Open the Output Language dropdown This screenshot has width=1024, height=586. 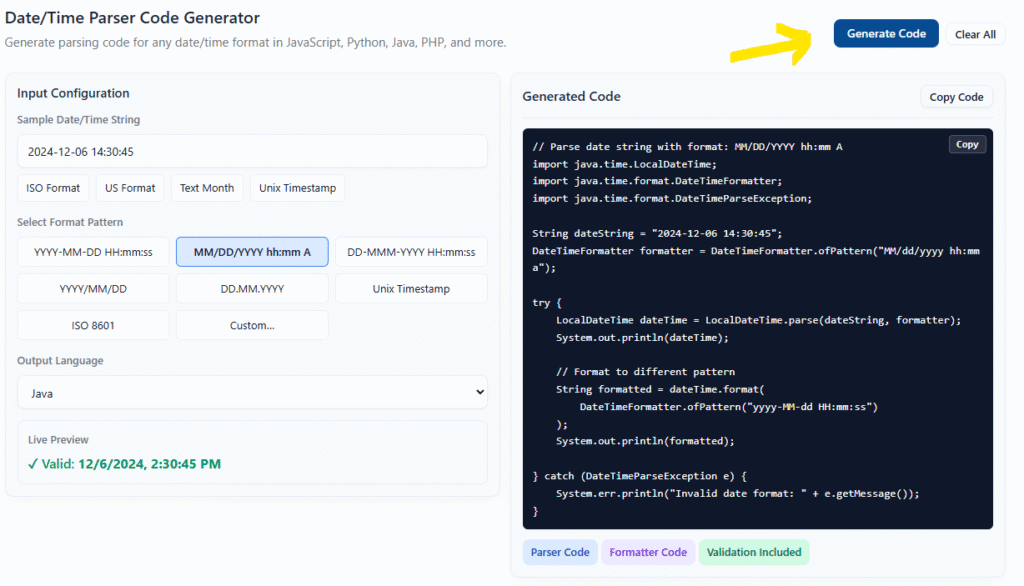coord(252,391)
